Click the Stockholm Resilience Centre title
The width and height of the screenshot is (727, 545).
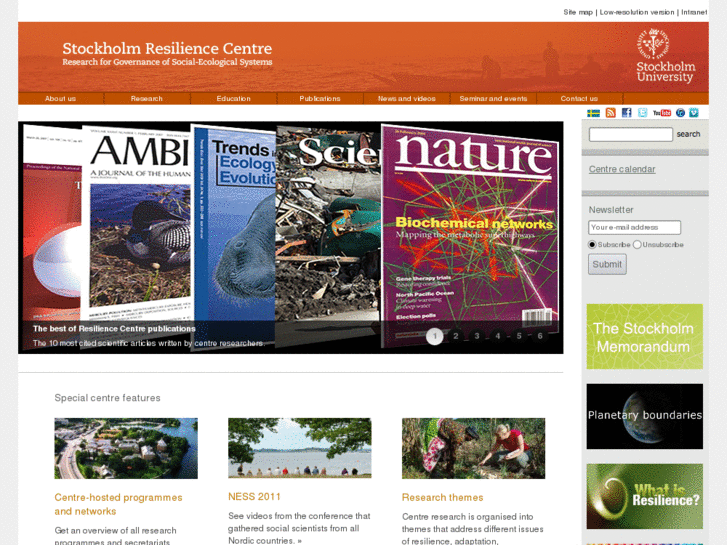point(167,48)
